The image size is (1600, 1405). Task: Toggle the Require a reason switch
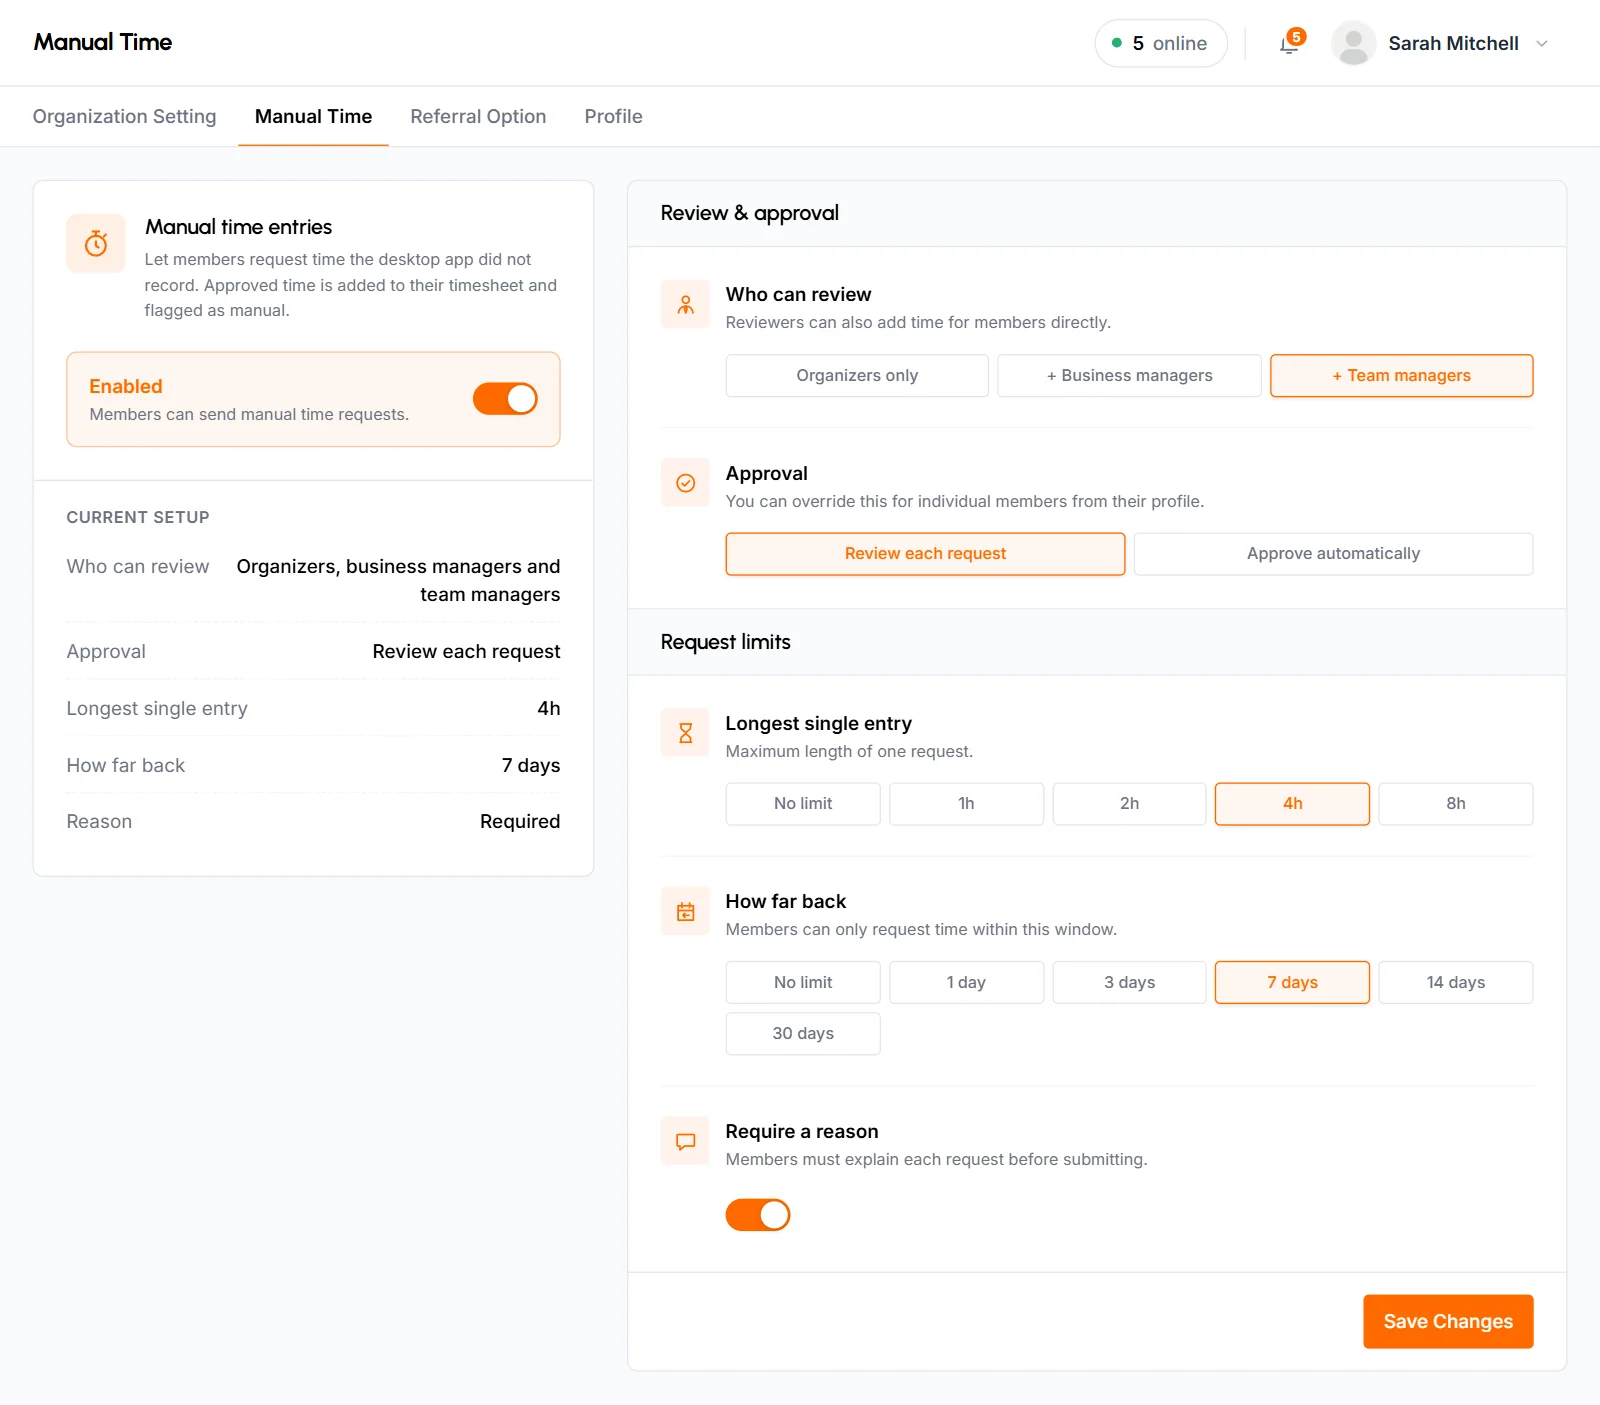click(758, 1215)
